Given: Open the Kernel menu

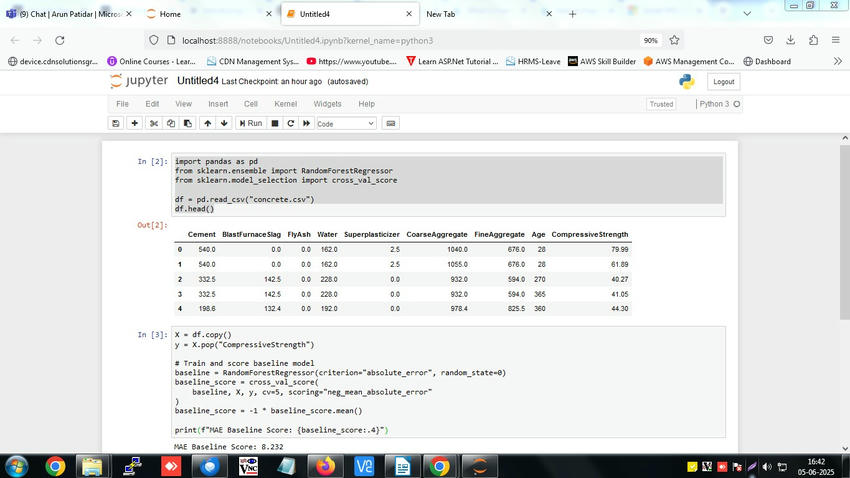Looking at the screenshot, I should pyautogui.click(x=285, y=104).
